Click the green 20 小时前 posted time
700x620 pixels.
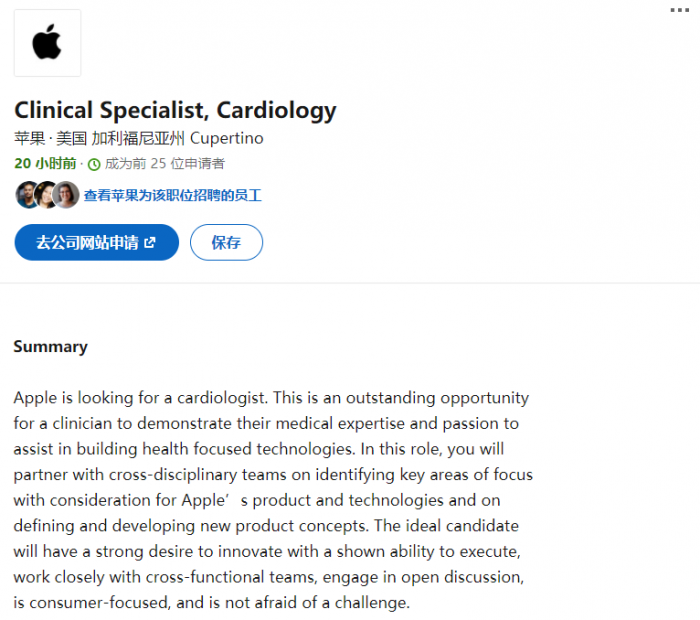[x=44, y=163]
